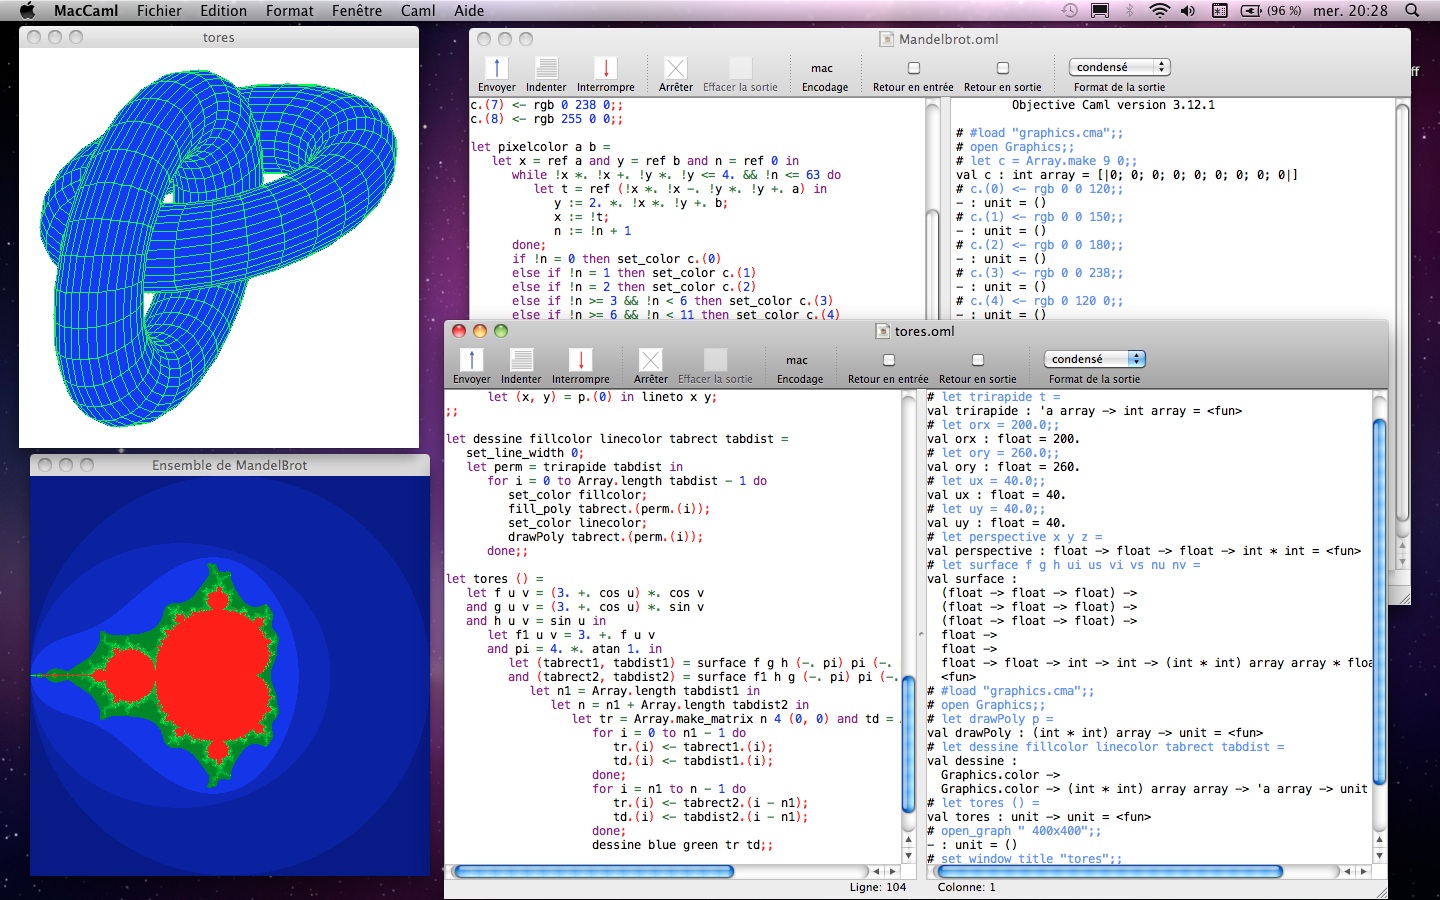The height and width of the screenshot is (900, 1440).
Task: Click Interrompre icon in Mandelbrot.oml window
Action: click(605, 68)
